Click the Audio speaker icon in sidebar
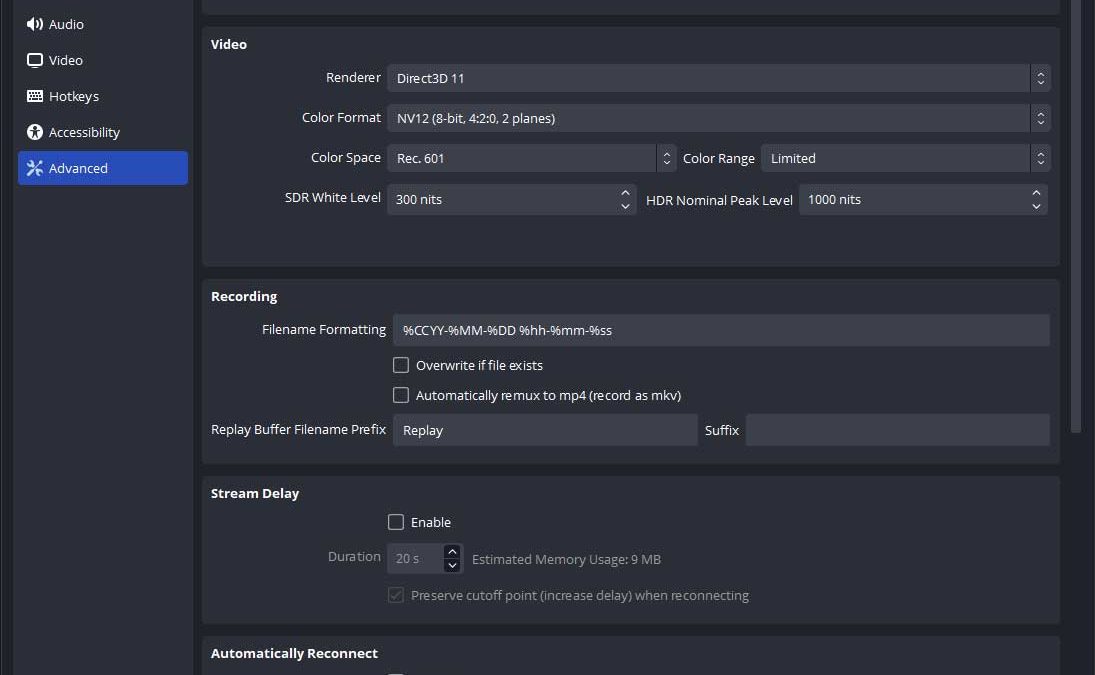The height and width of the screenshot is (675, 1095). [35, 24]
